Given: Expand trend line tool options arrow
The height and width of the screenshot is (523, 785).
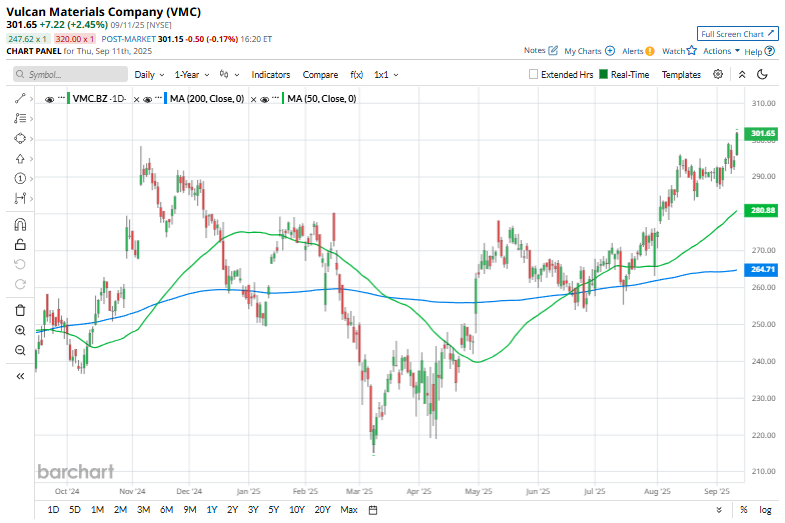Looking at the screenshot, I should pos(31,99).
